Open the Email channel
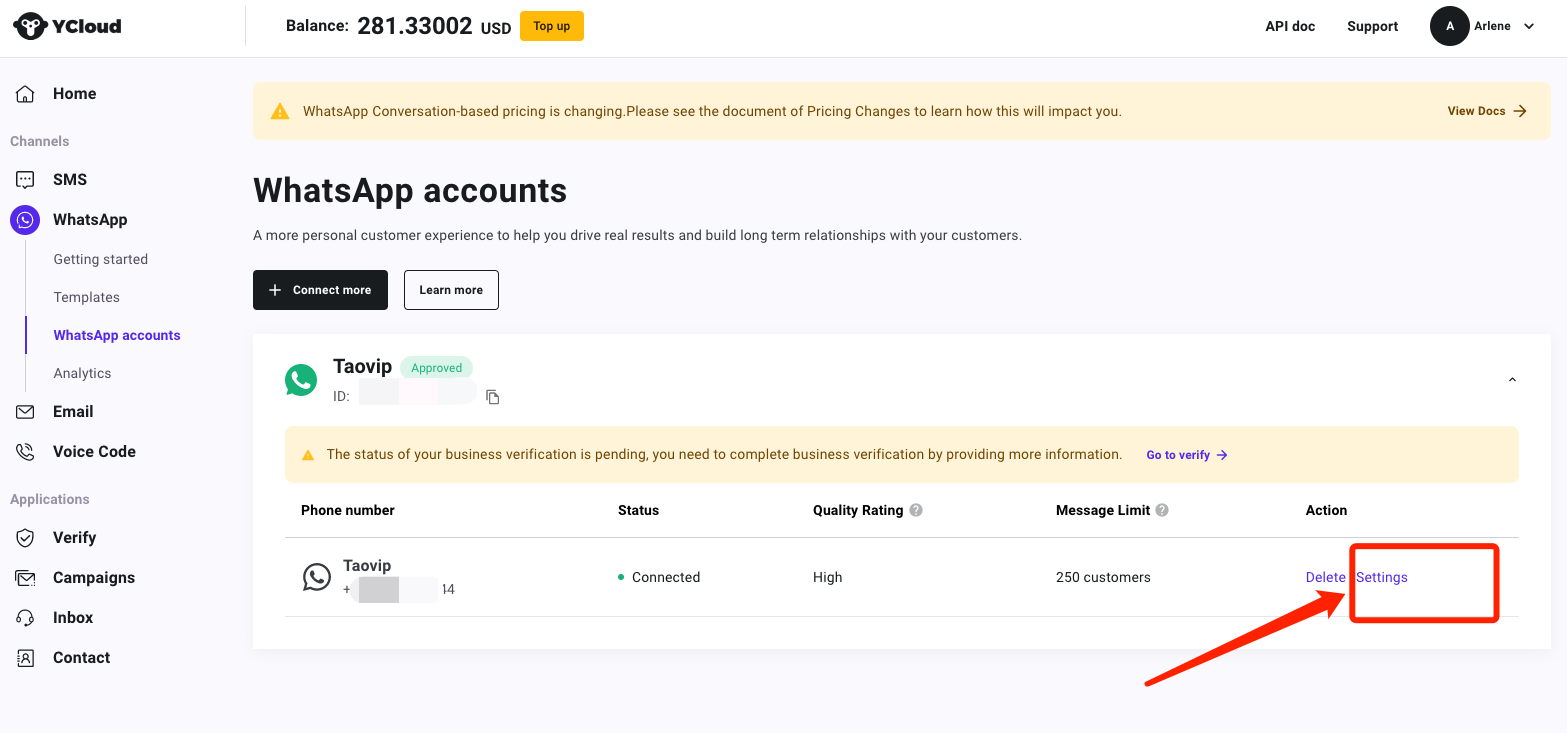 pos(73,412)
